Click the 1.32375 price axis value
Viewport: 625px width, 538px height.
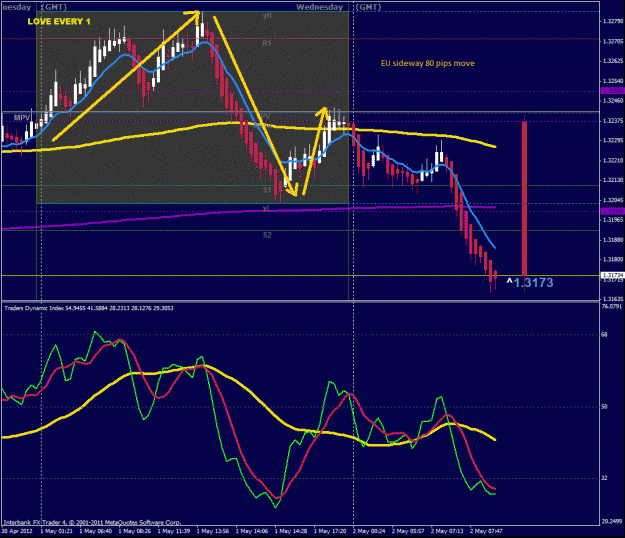(613, 121)
